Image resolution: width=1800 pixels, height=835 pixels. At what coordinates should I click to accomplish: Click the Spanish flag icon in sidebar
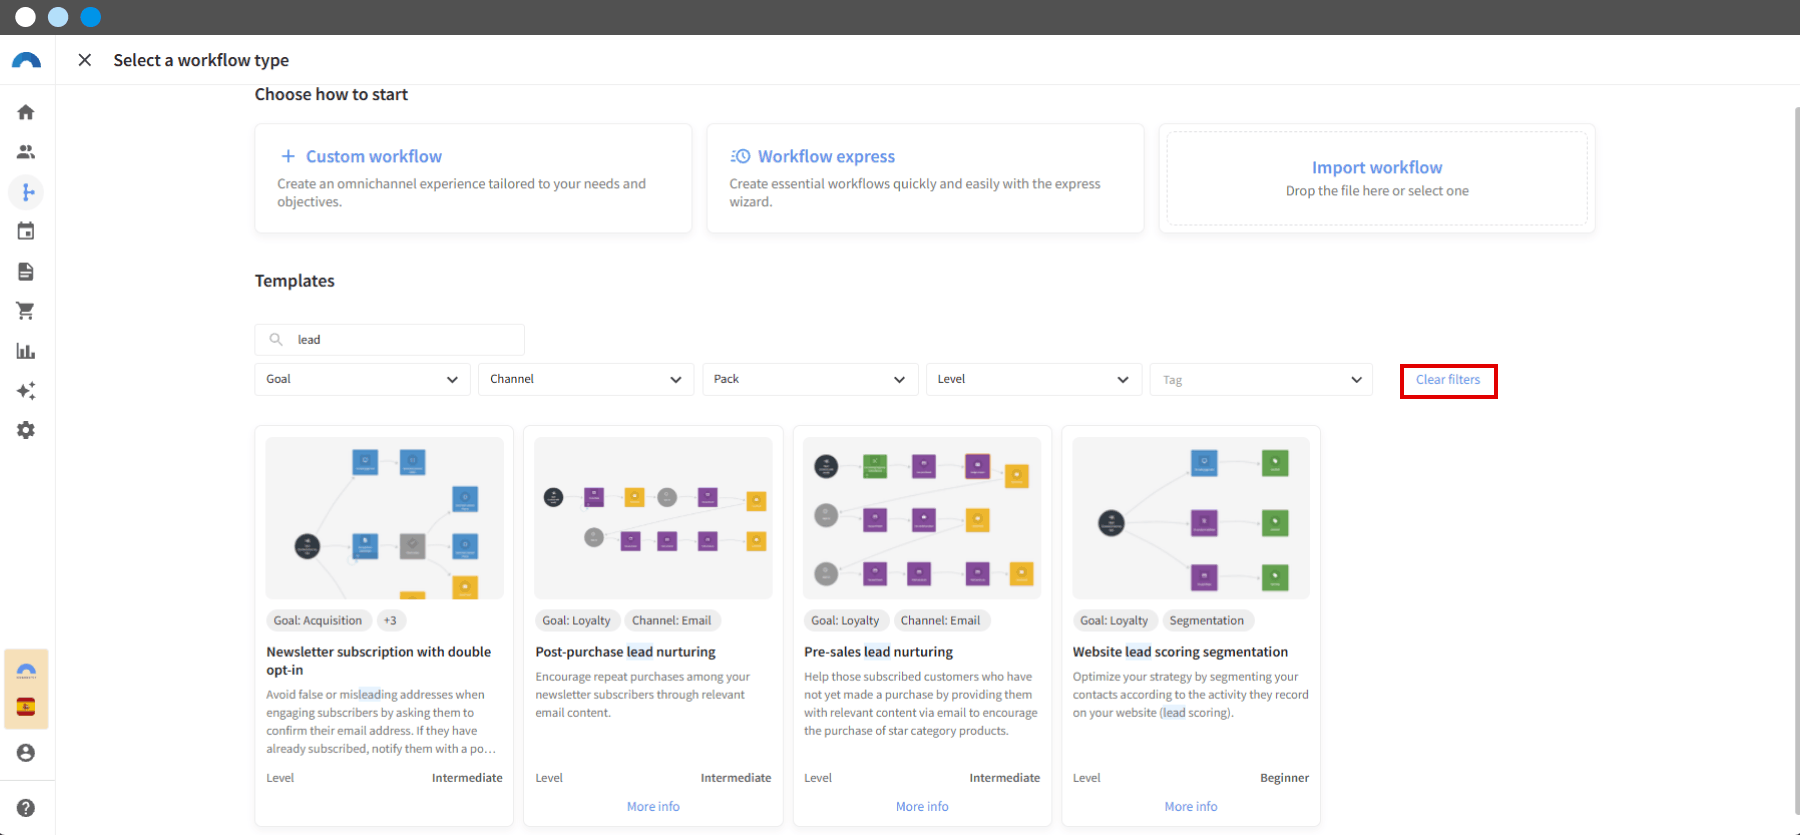click(x=26, y=707)
